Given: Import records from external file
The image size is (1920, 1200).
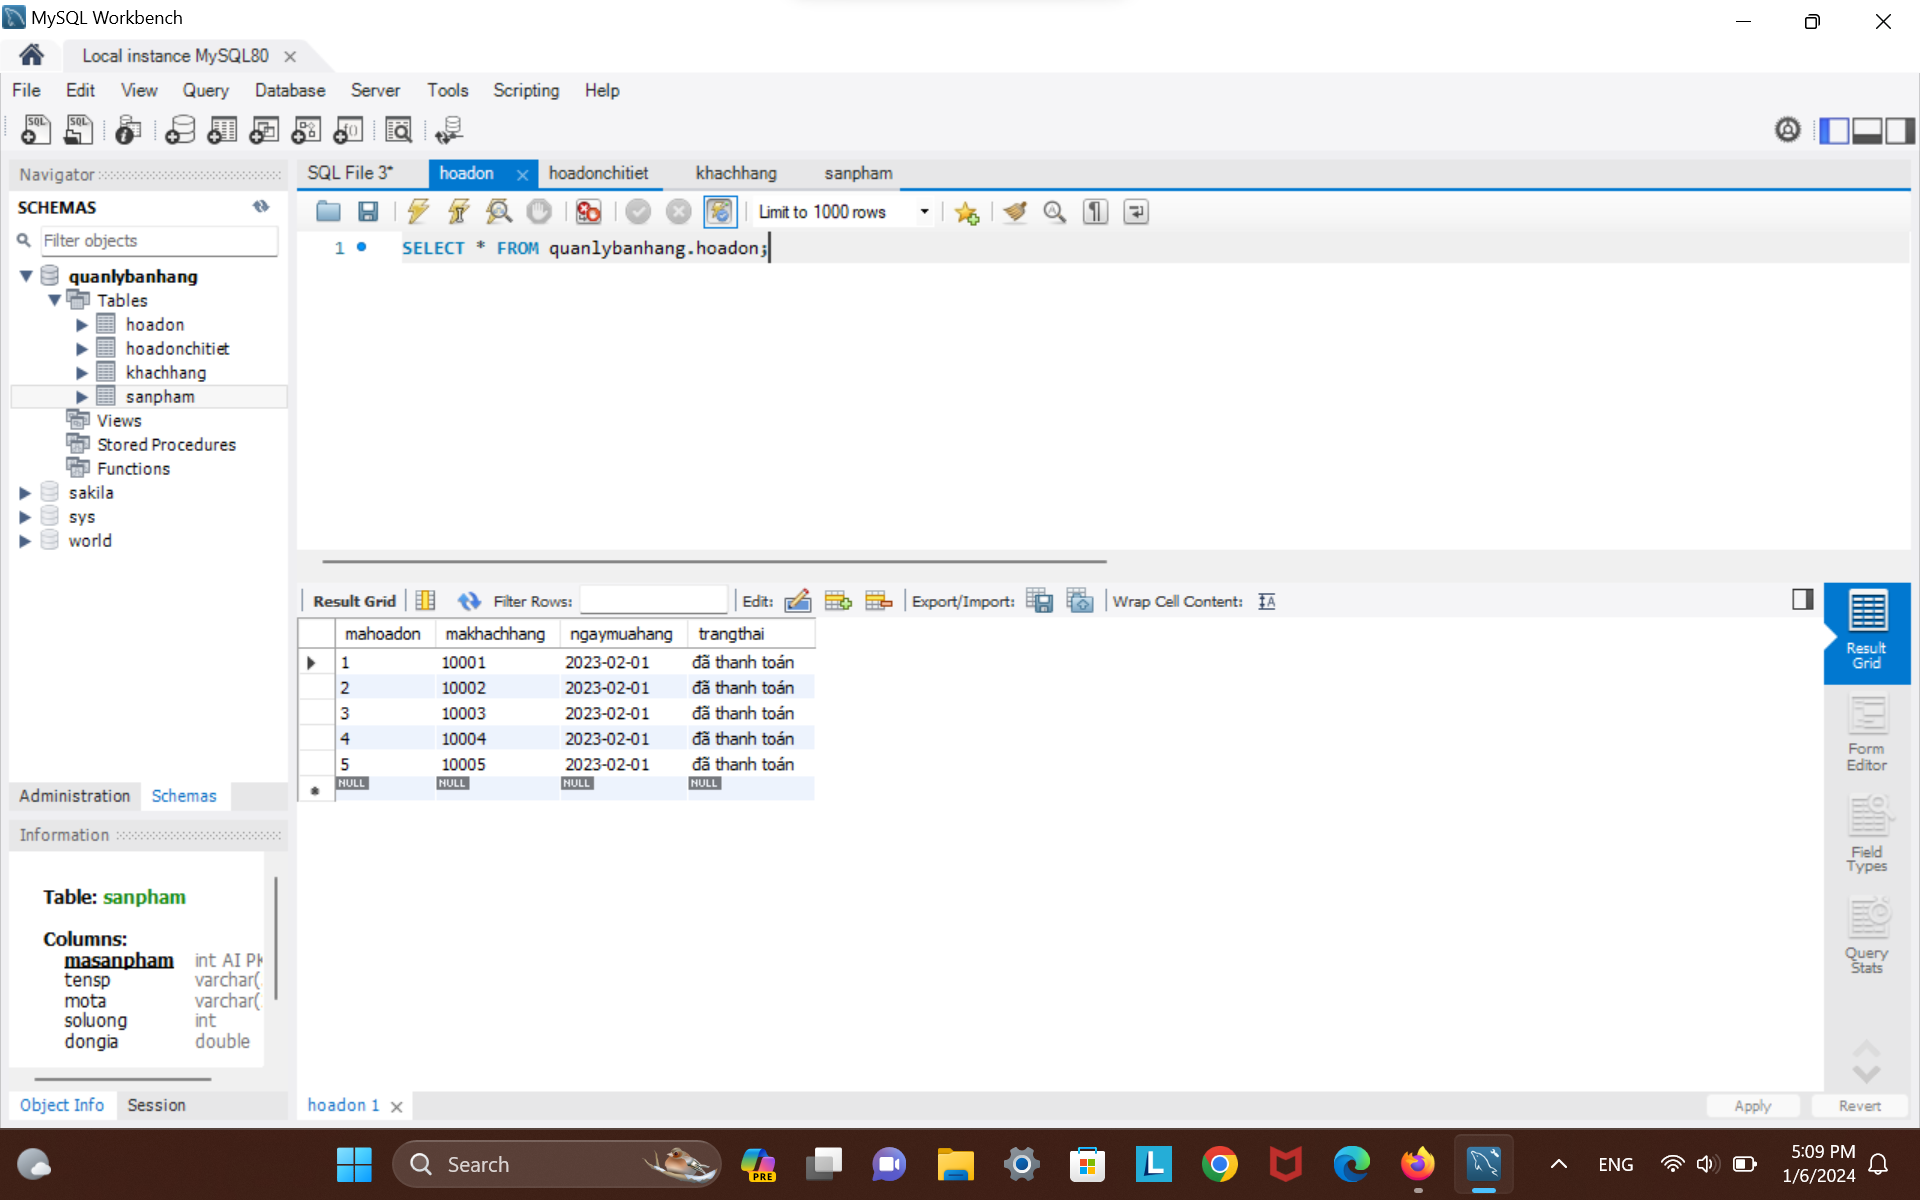Looking at the screenshot, I should 1080,601.
